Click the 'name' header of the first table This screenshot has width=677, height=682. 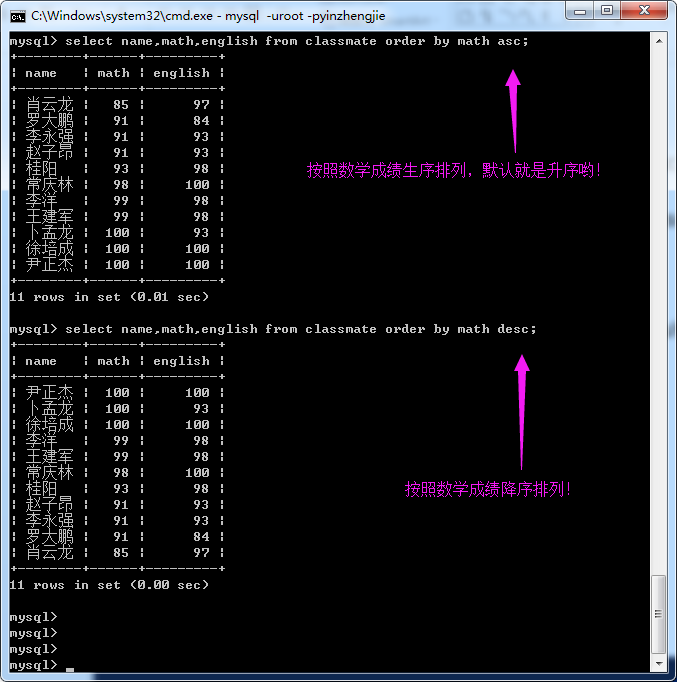point(41,73)
